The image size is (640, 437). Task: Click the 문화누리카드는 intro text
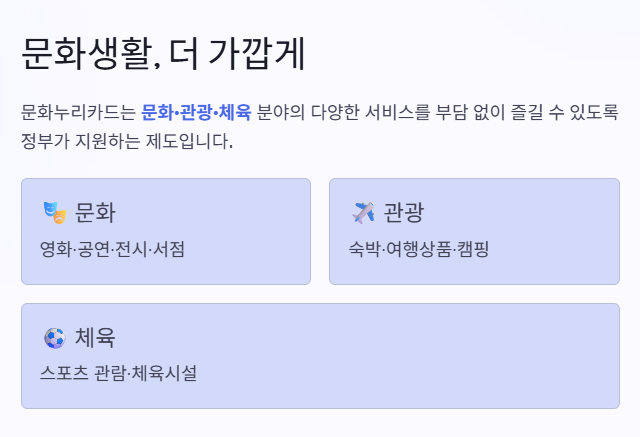pyautogui.click(x=78, y=112)
